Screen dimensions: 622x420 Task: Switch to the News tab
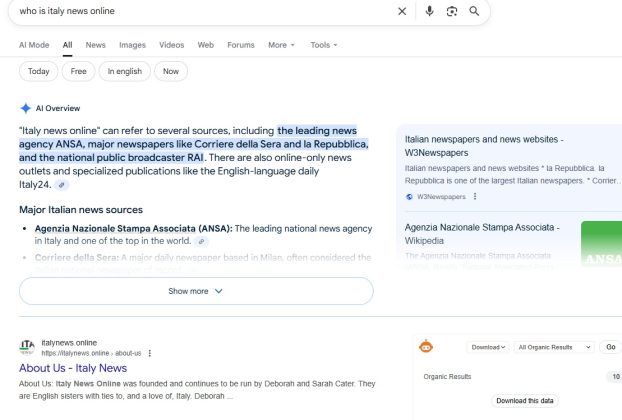pos(95,45)
